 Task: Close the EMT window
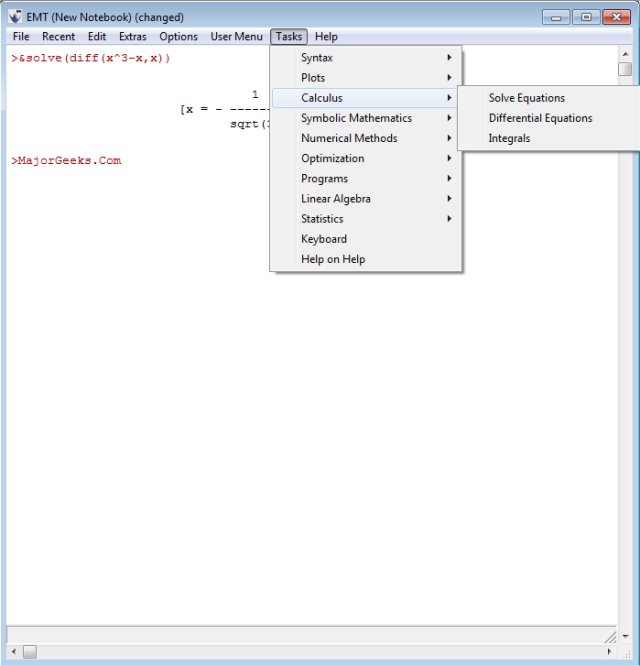pos(616,17)
